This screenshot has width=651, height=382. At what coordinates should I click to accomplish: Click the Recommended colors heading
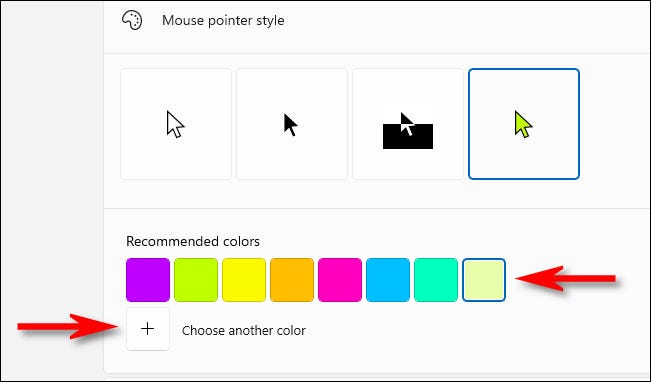(x=193, y=241)
